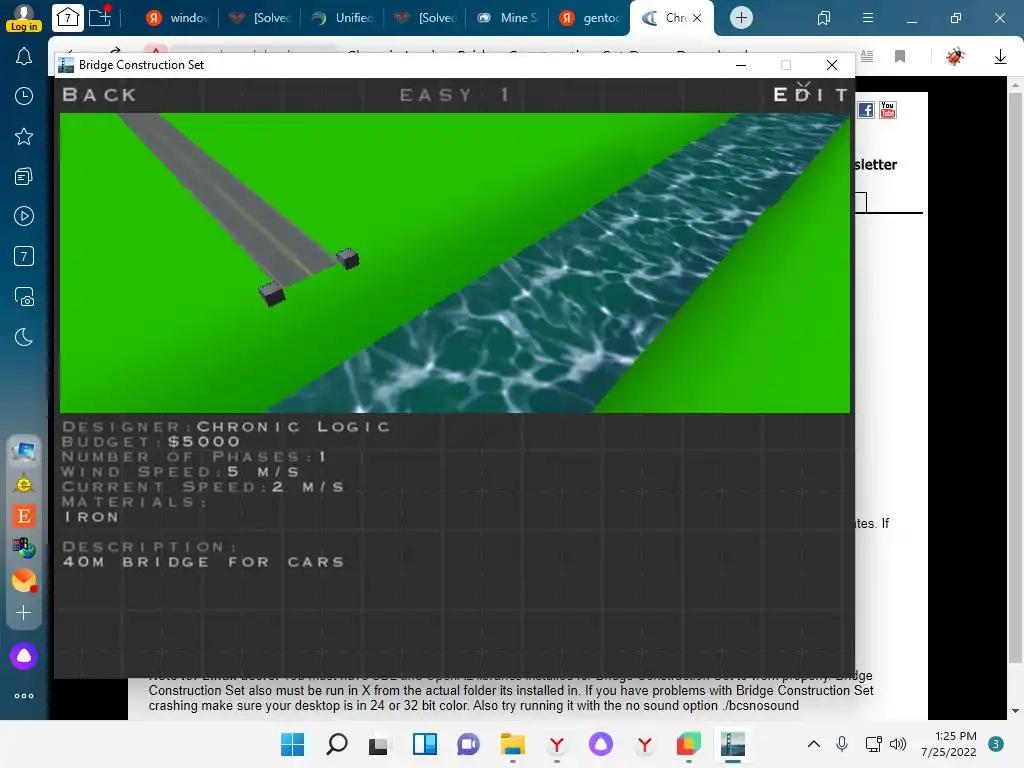Image resolution: width=1024 pixels, height=768 pixels.
Task: Open notifications bell in sidebar
Action: [24, 57]
